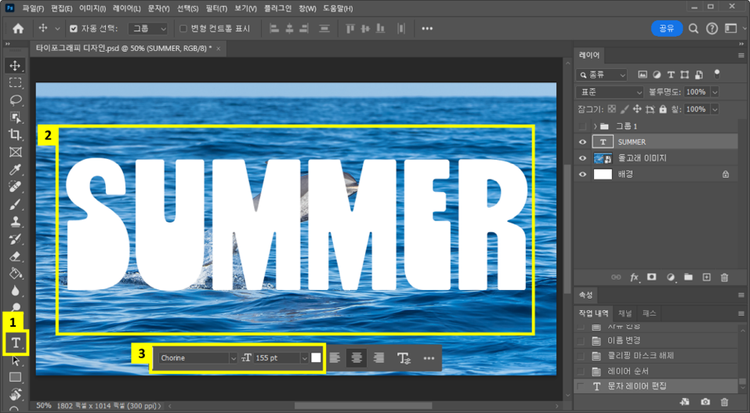Click the white text color swatch
The image size is (750, 413).
pos(316,358)
